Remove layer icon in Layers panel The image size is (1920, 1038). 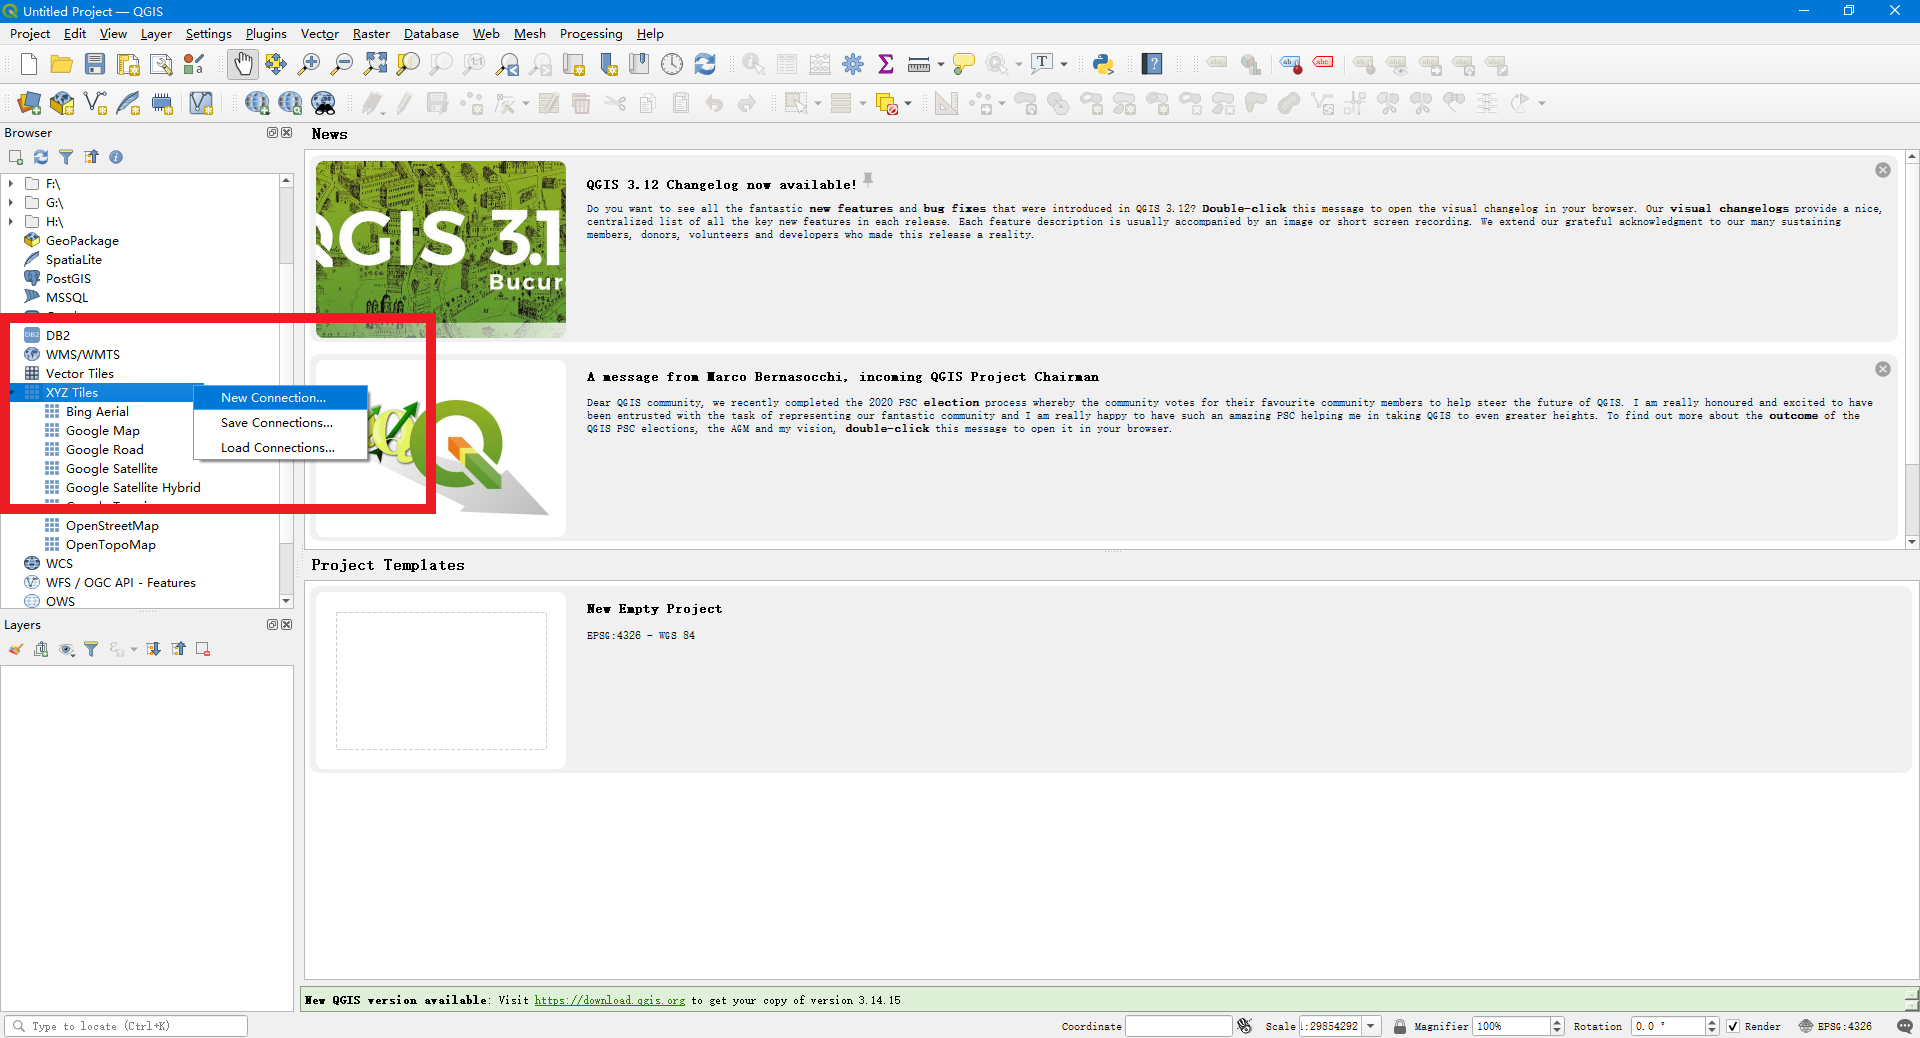203,650
